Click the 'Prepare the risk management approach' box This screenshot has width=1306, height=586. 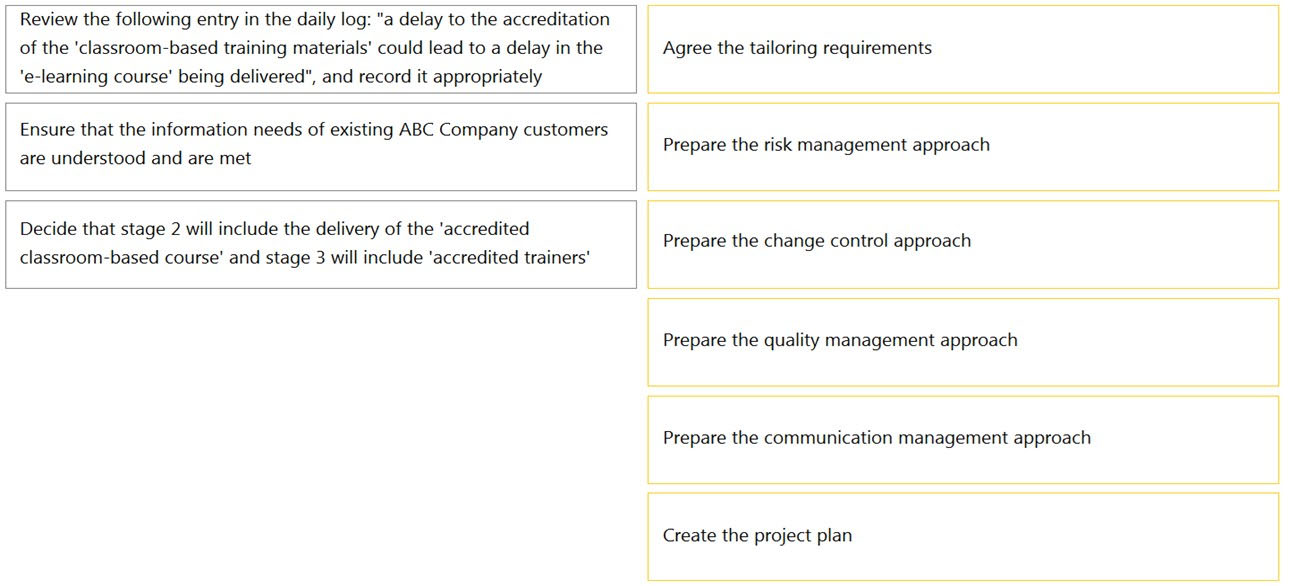pos(963,147)
